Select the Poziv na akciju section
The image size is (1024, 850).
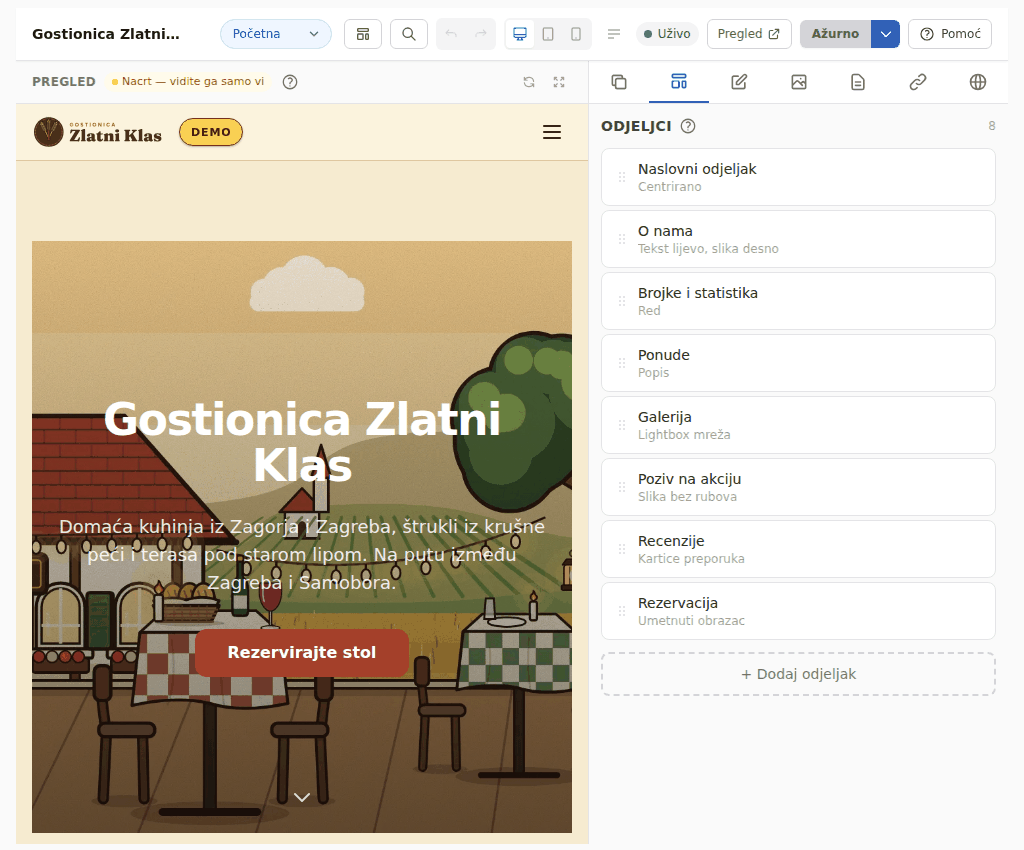click(x=798, y=487)
